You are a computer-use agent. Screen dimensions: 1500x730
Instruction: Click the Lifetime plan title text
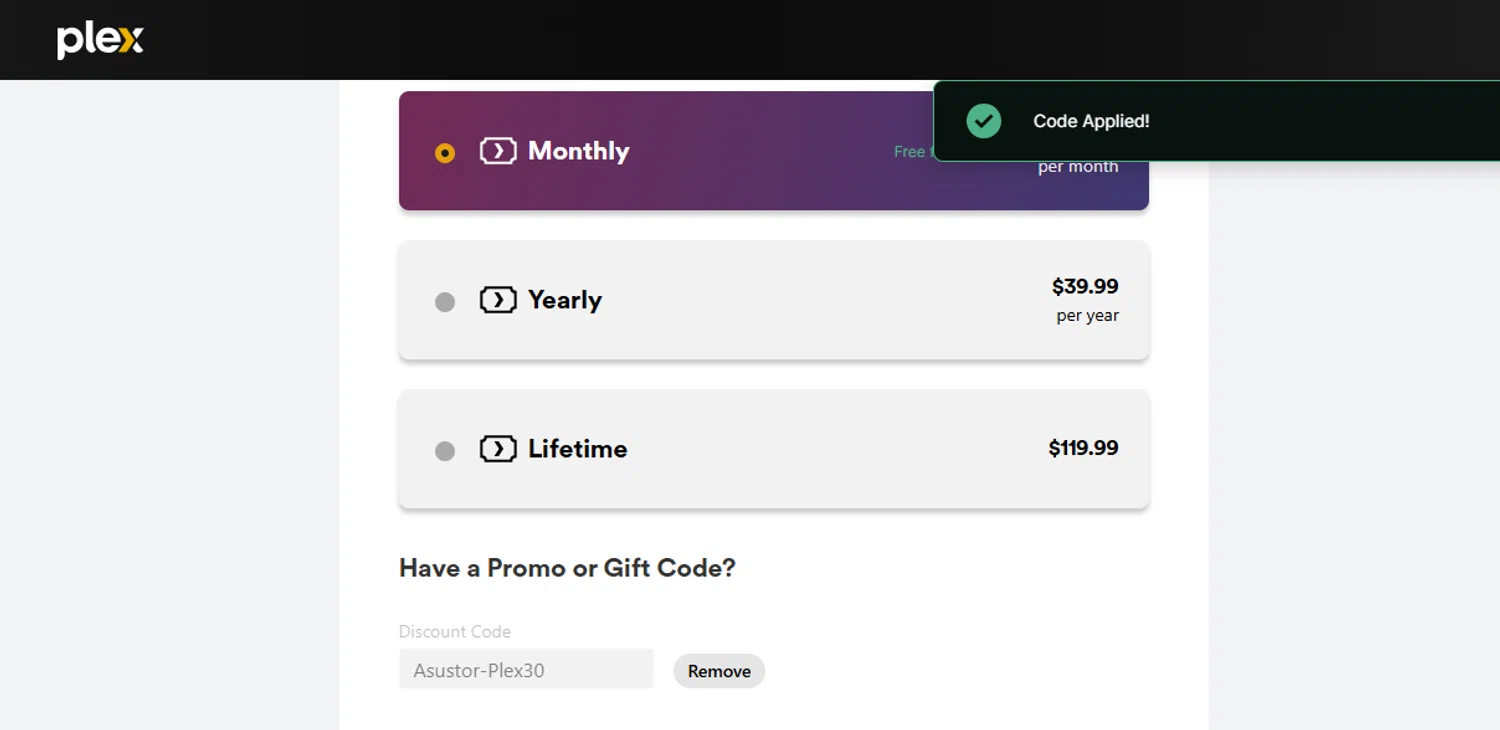[577, 449]
